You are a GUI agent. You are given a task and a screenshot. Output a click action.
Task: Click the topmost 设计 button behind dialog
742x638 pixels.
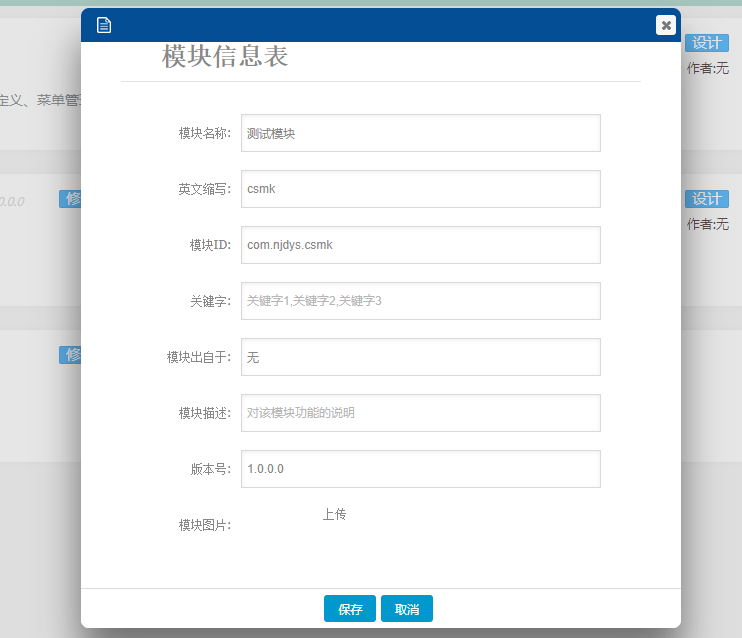(707, 43)
